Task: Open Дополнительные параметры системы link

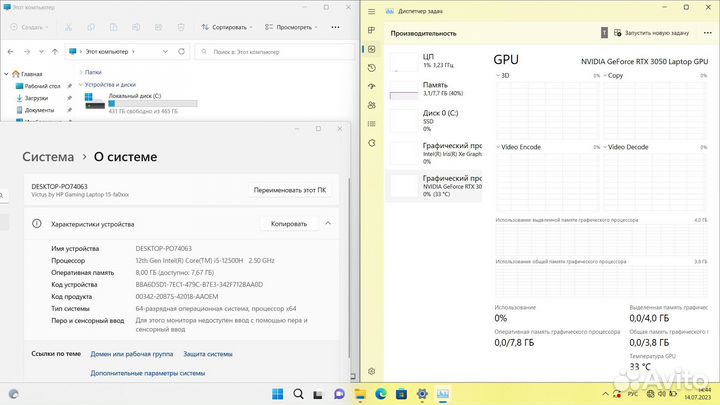Action: [148, 373]
